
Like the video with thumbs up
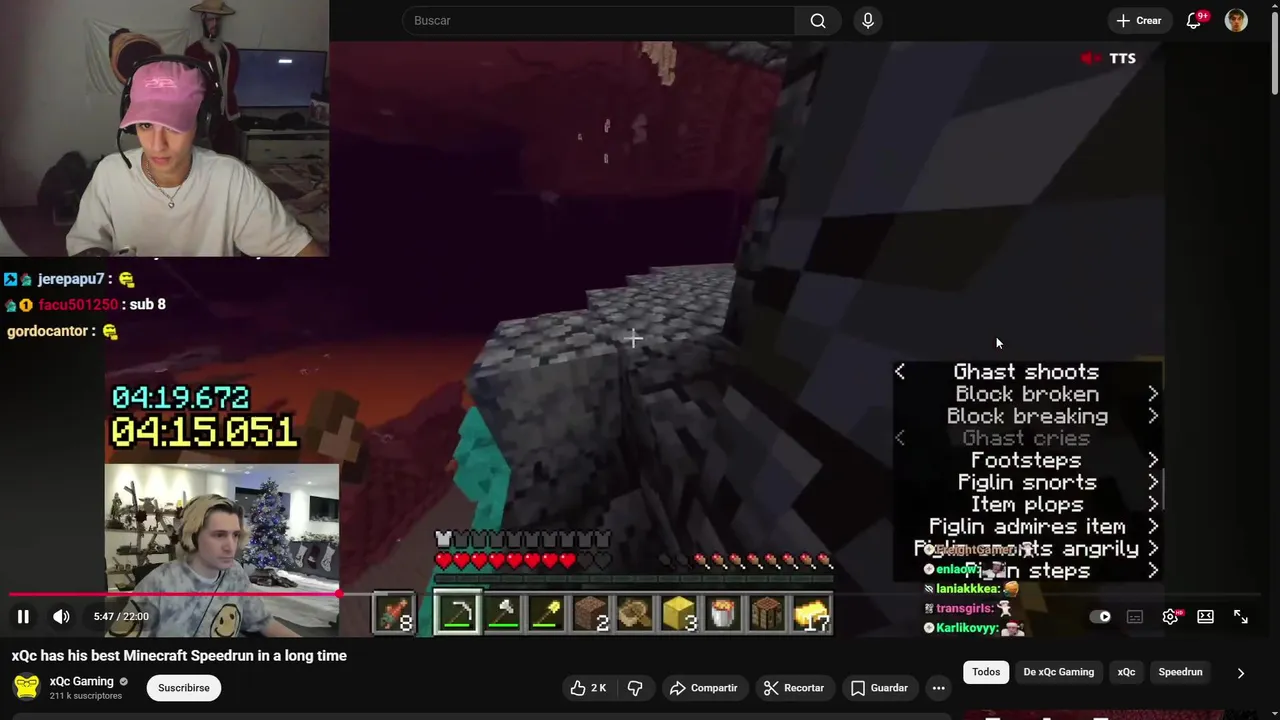(588, 688)
